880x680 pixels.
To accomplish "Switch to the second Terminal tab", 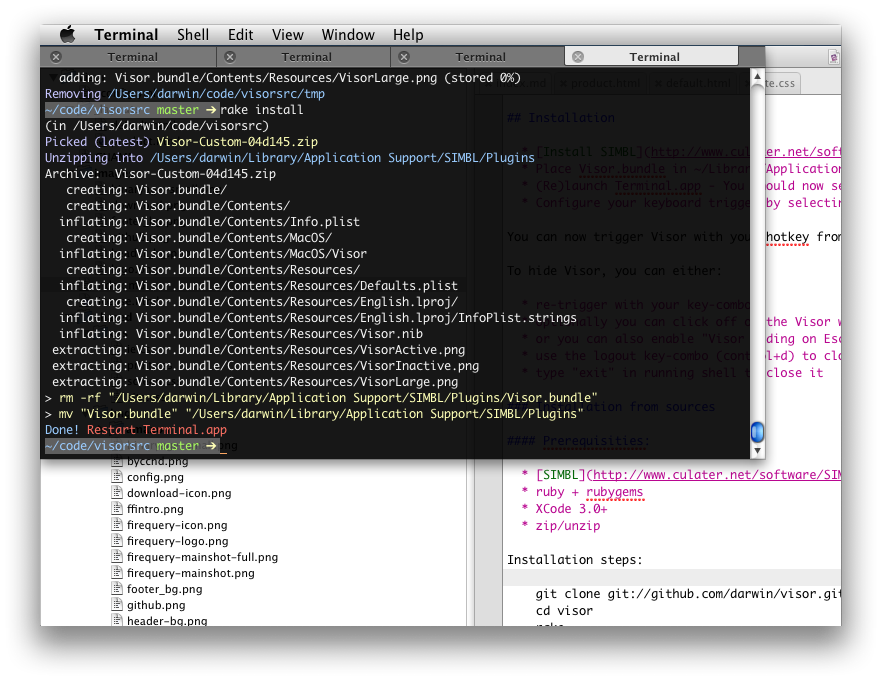I will [306, 57].
